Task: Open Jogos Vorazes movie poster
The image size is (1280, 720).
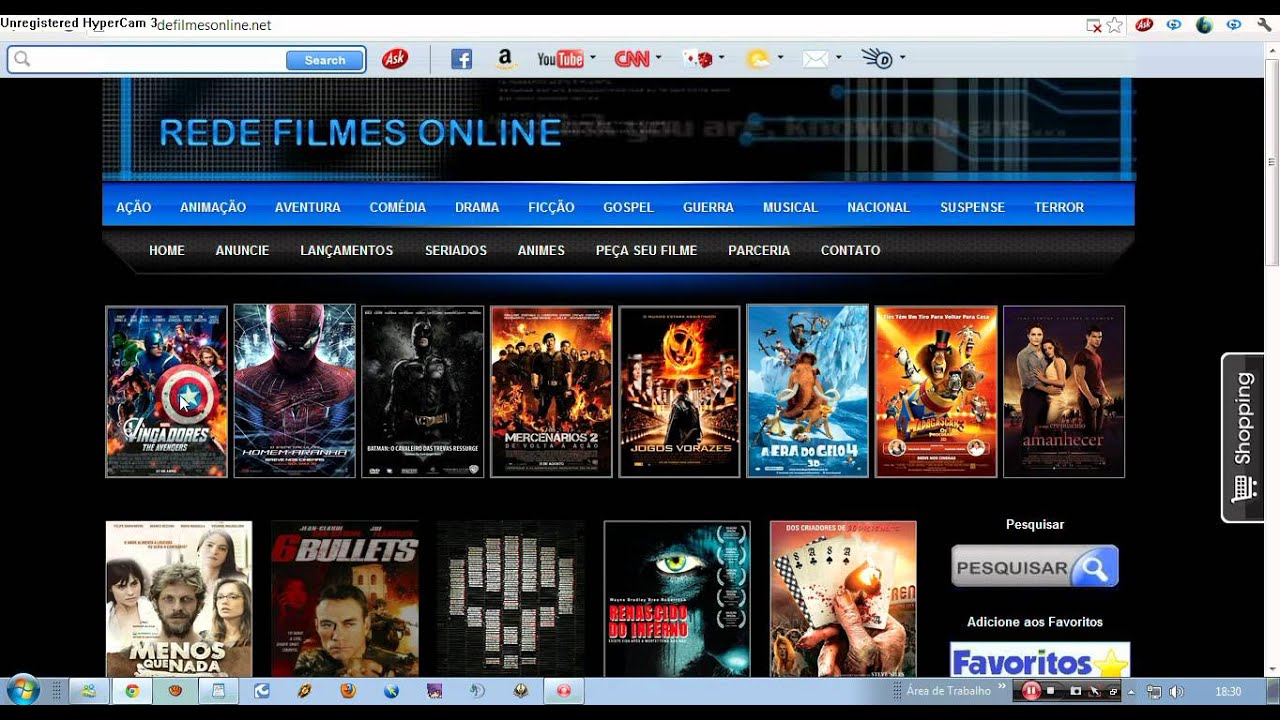Action: coord(679,392)
